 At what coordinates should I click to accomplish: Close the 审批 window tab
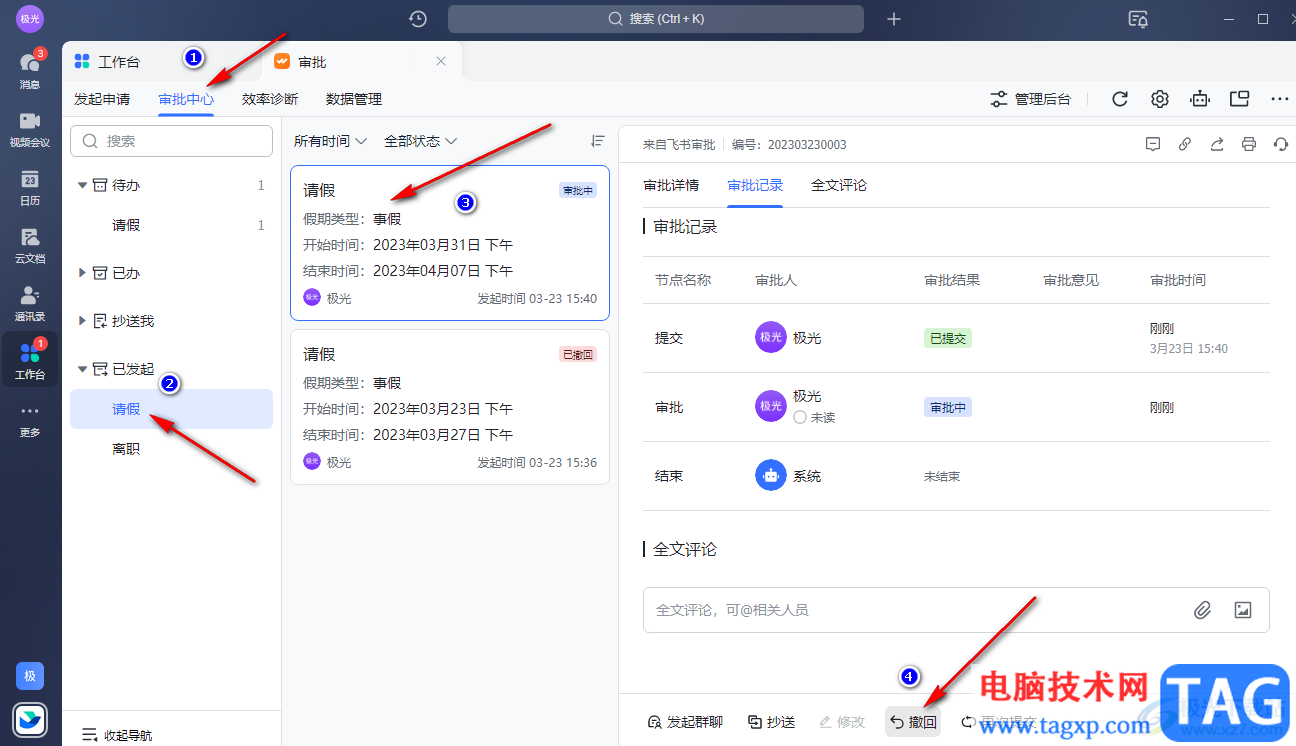click(441, 62)
